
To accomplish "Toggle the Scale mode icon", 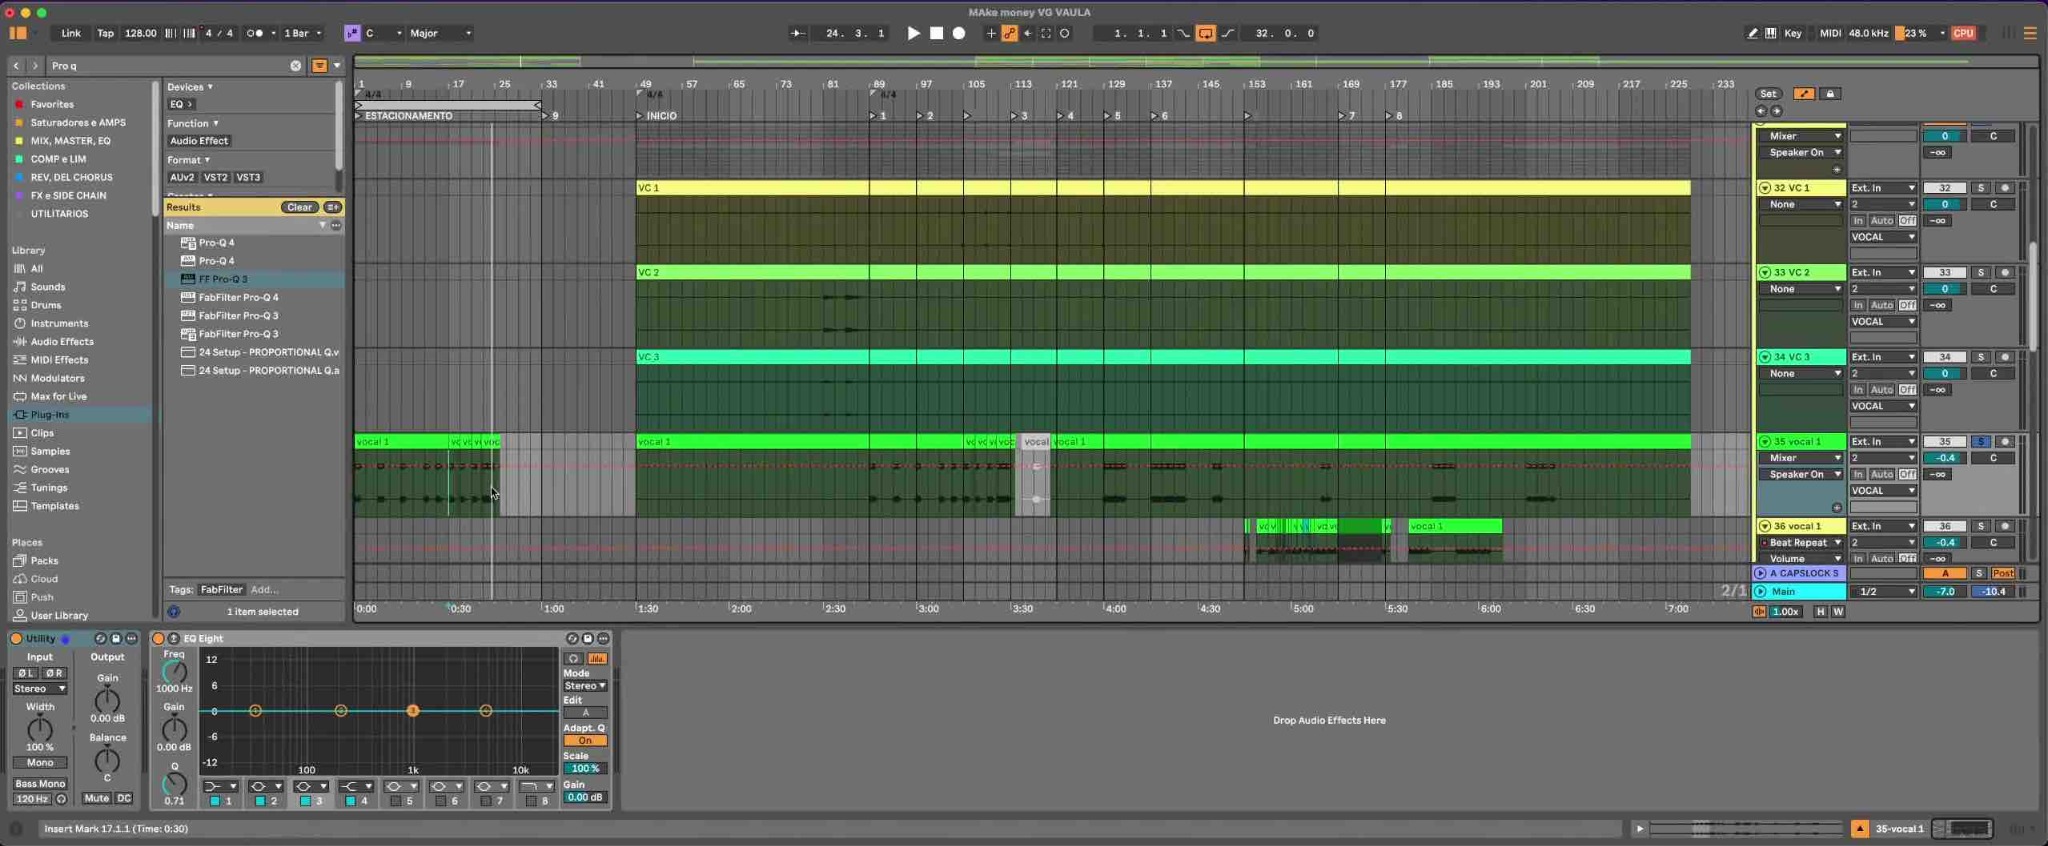I will [352, 33].
